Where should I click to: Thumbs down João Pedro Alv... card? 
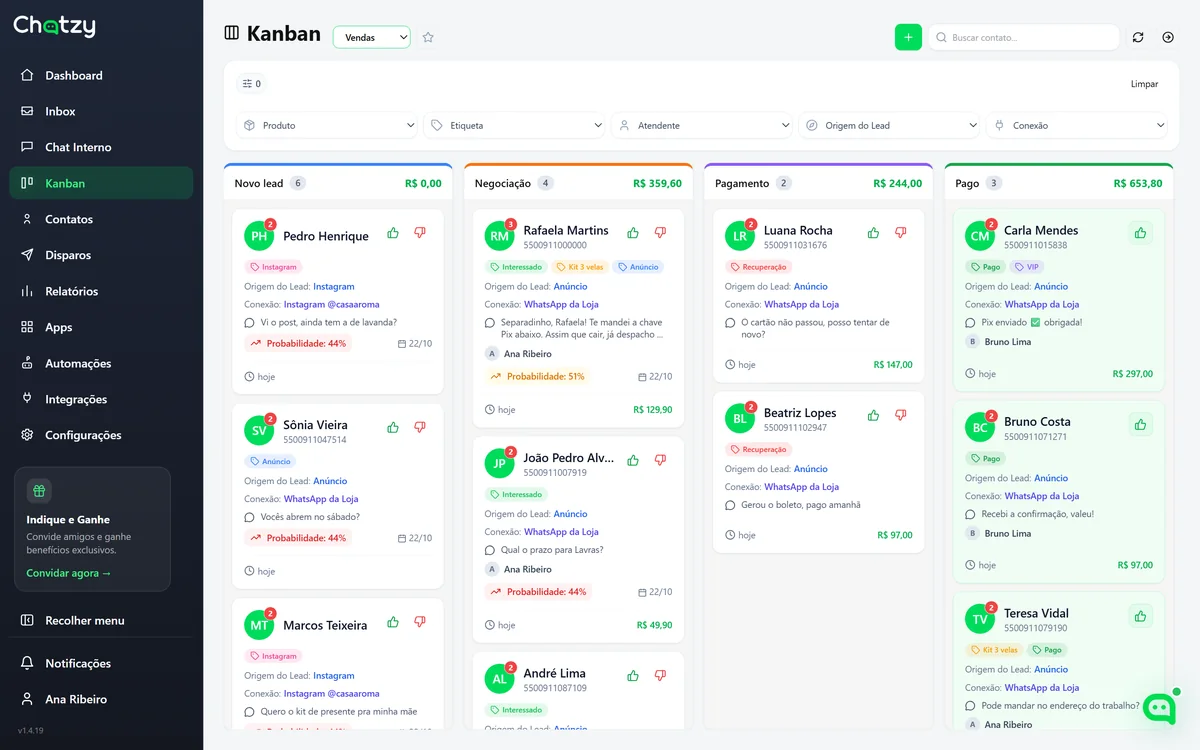click(660, 461)
